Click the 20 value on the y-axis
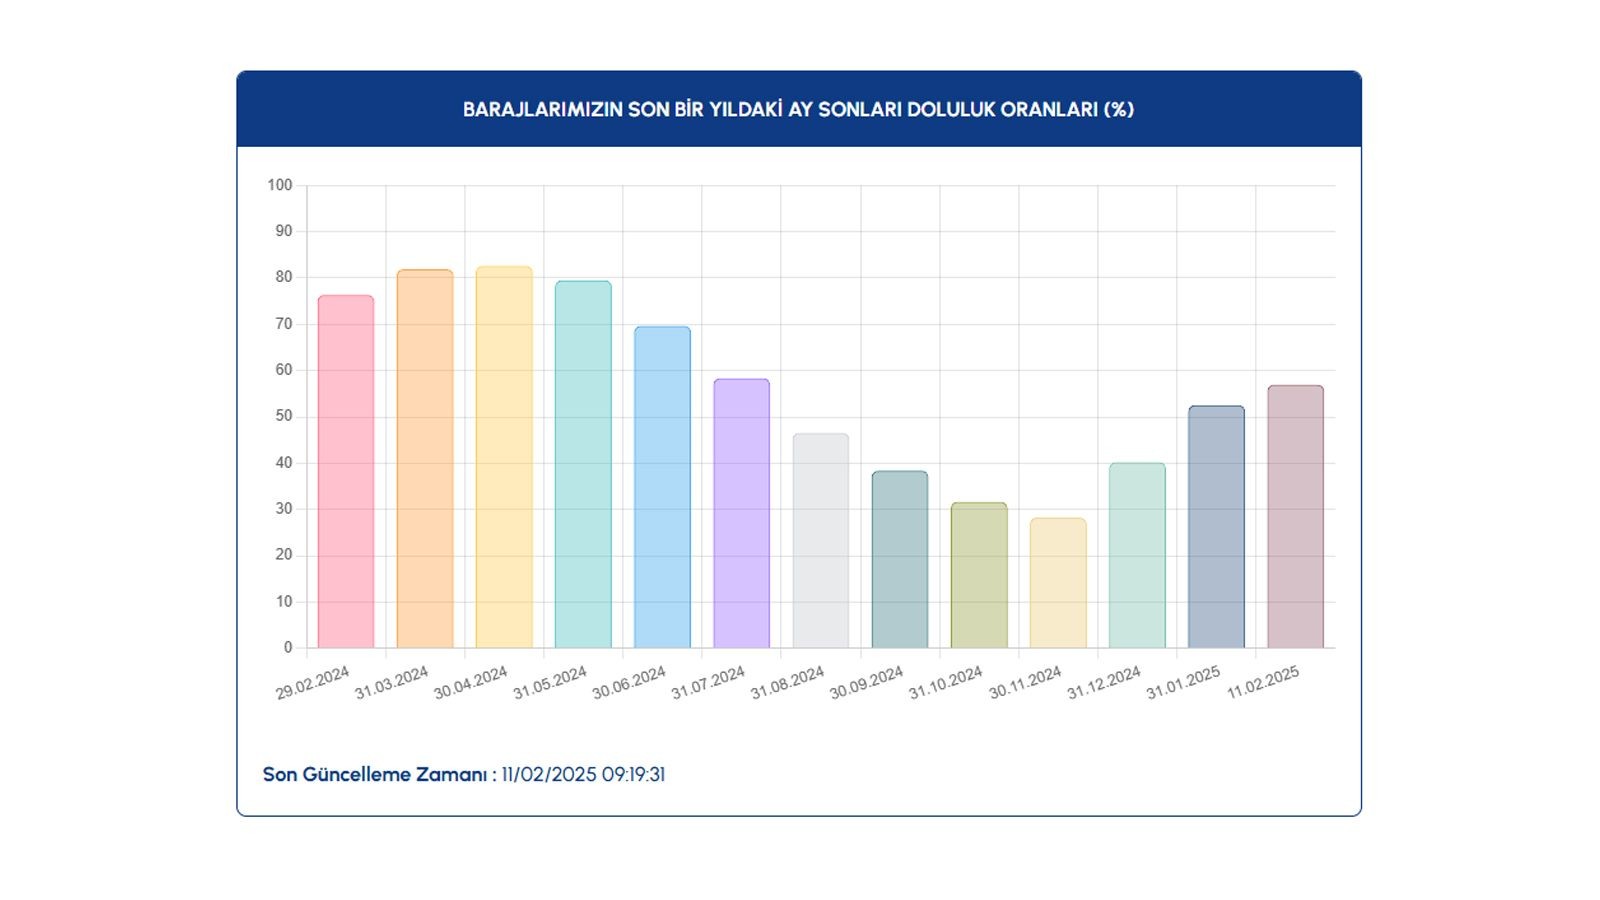This screenshot has width=1600, height=900. [284, 555]
